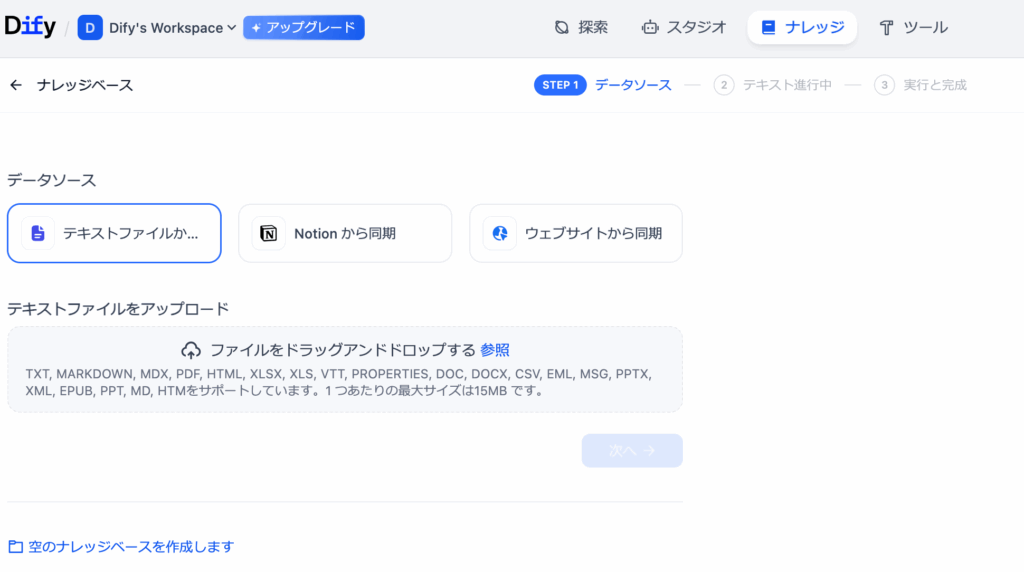Click the 次へ next button
The image size is (1024, 572).
coord(632,451)
